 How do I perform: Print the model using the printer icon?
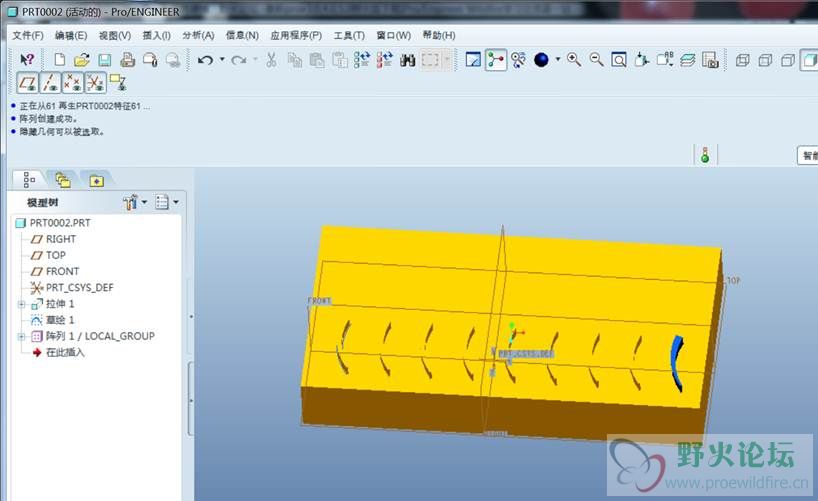pos(127,60)
